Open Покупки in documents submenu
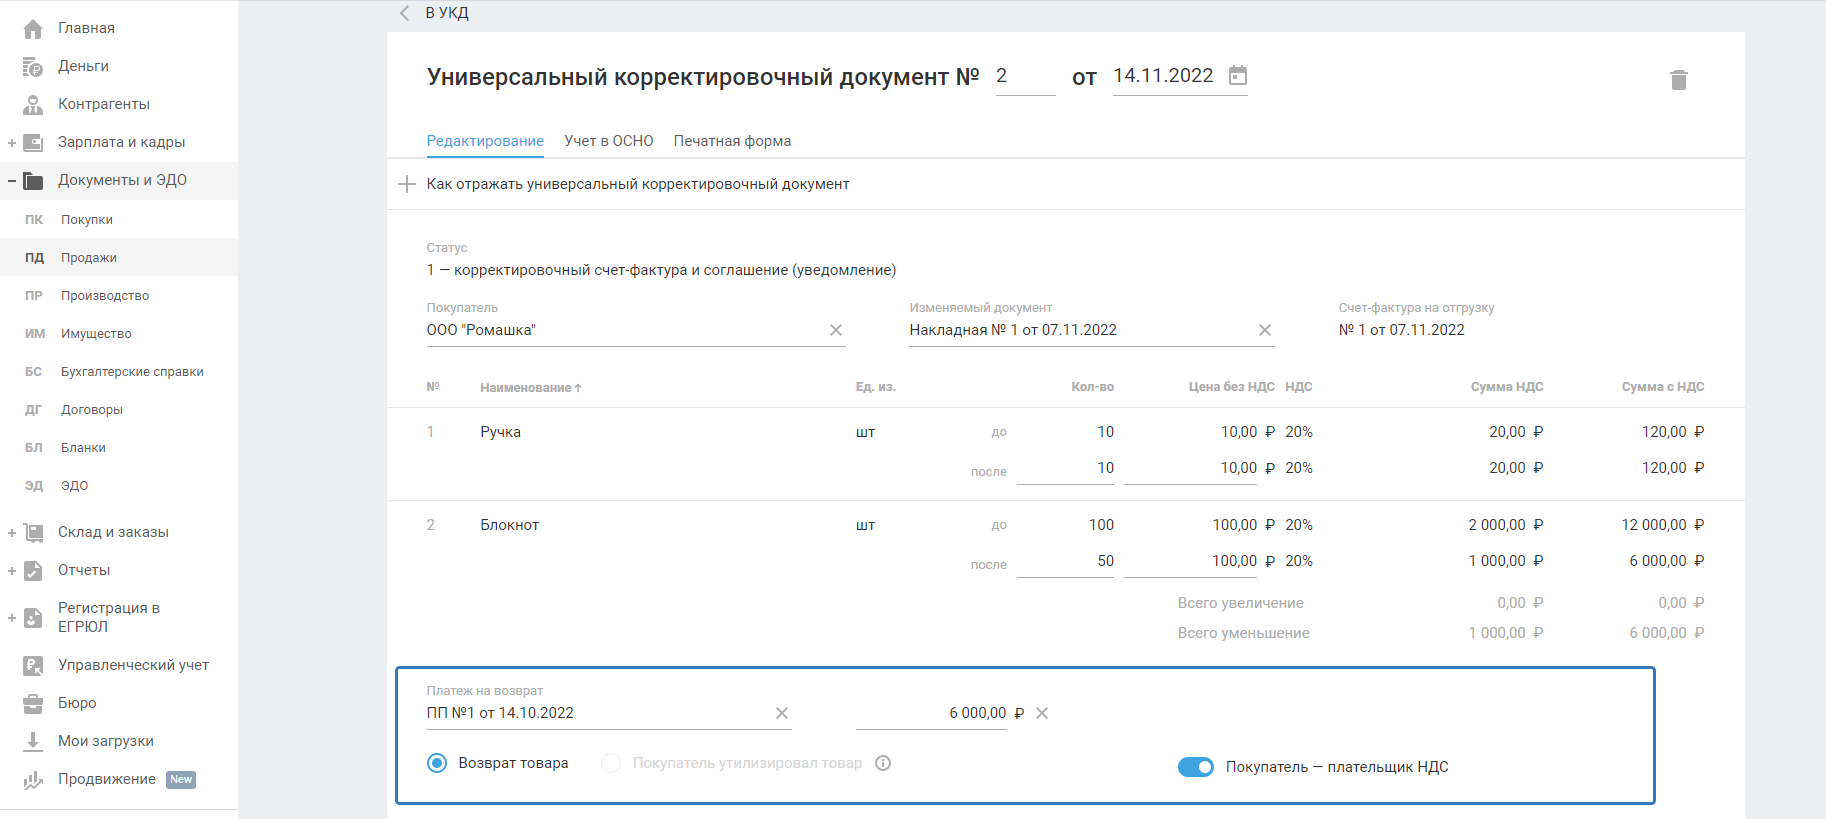Screen dimensions: 1826x819 [x=86, y=220]
